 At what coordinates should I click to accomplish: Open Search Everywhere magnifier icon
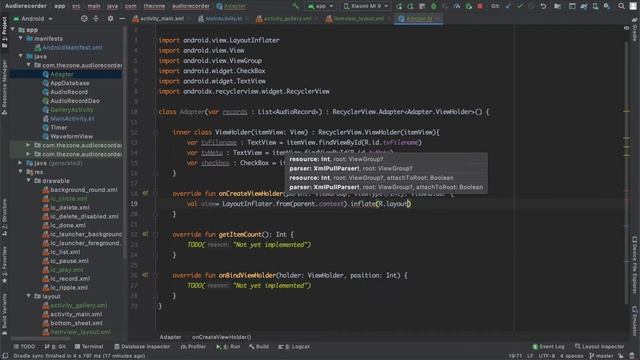coord(621,6)
